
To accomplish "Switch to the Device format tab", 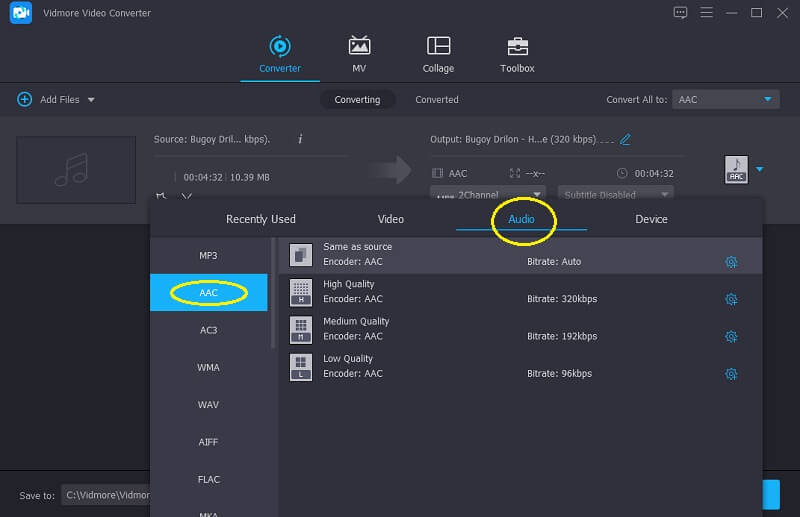I will click(651, 219).
